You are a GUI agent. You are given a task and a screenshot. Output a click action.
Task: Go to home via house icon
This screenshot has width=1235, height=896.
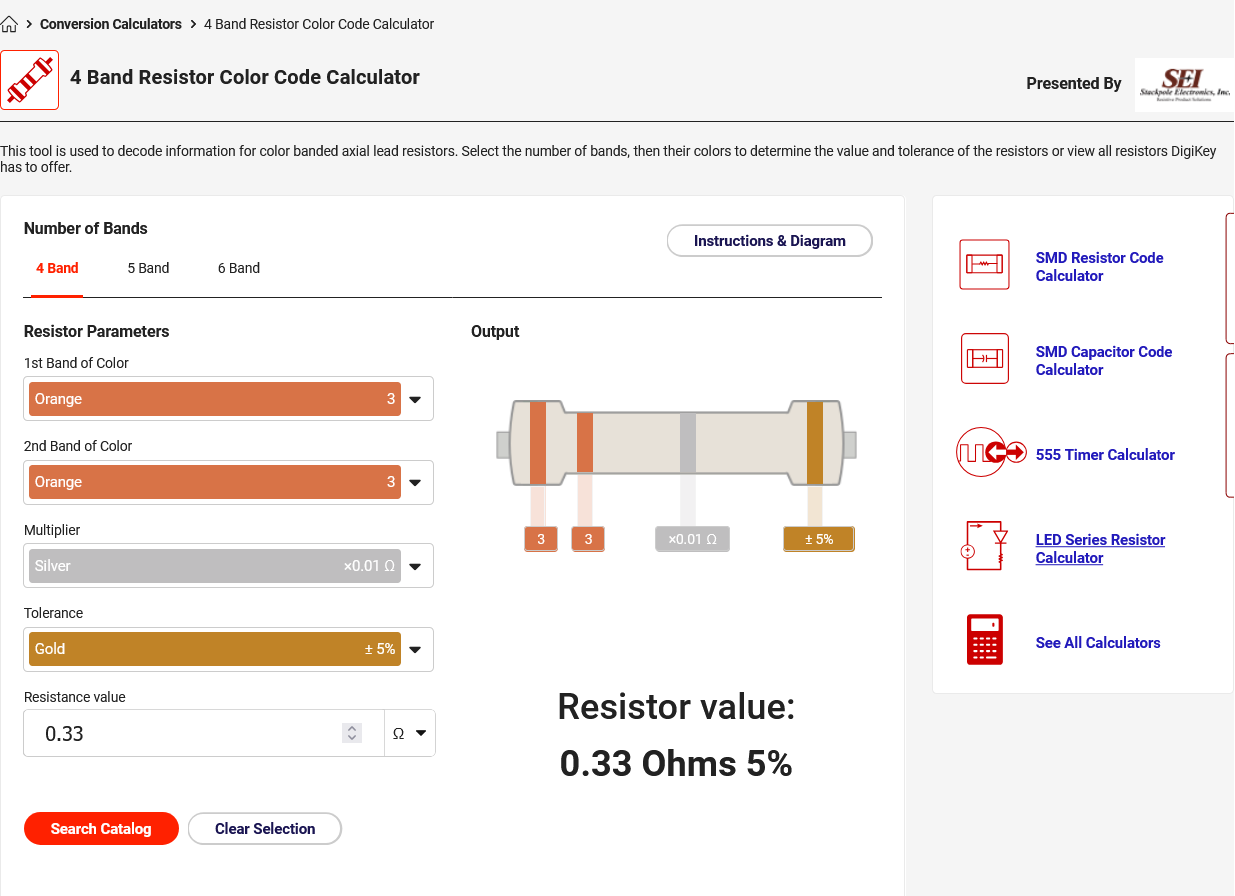click(x=10, y=24)
